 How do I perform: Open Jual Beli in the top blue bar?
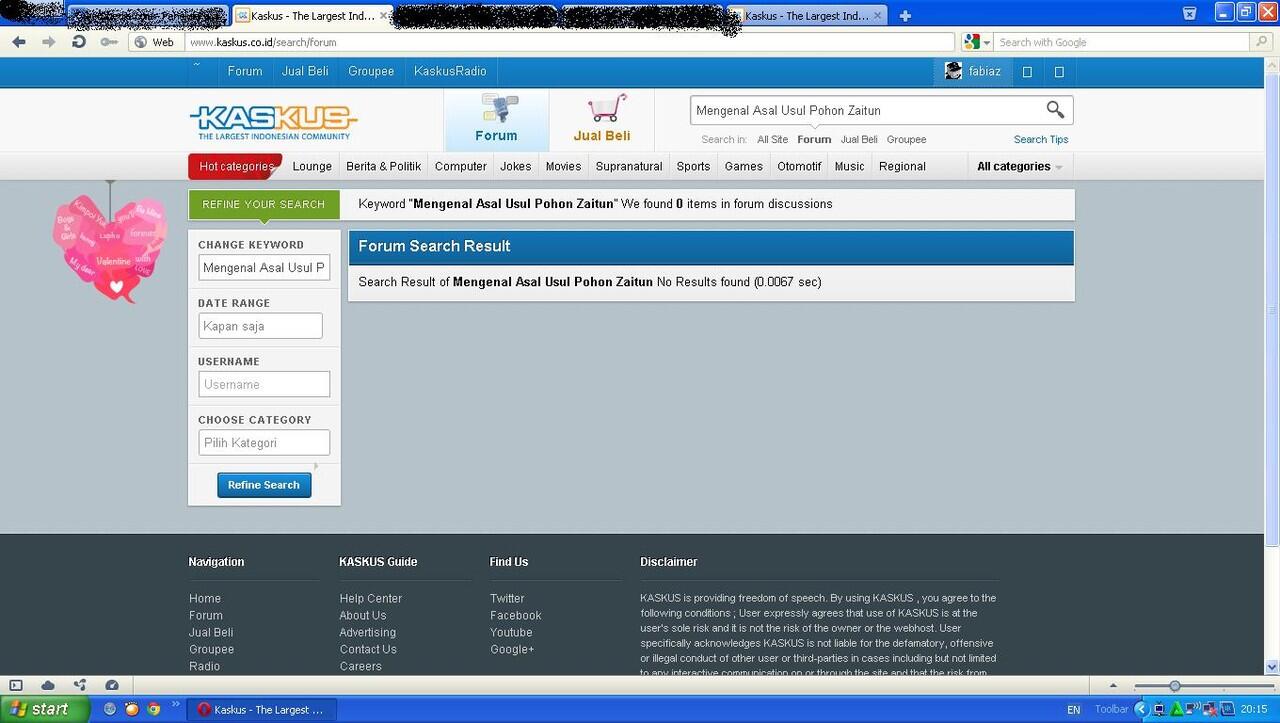click(x=305, y=71)
